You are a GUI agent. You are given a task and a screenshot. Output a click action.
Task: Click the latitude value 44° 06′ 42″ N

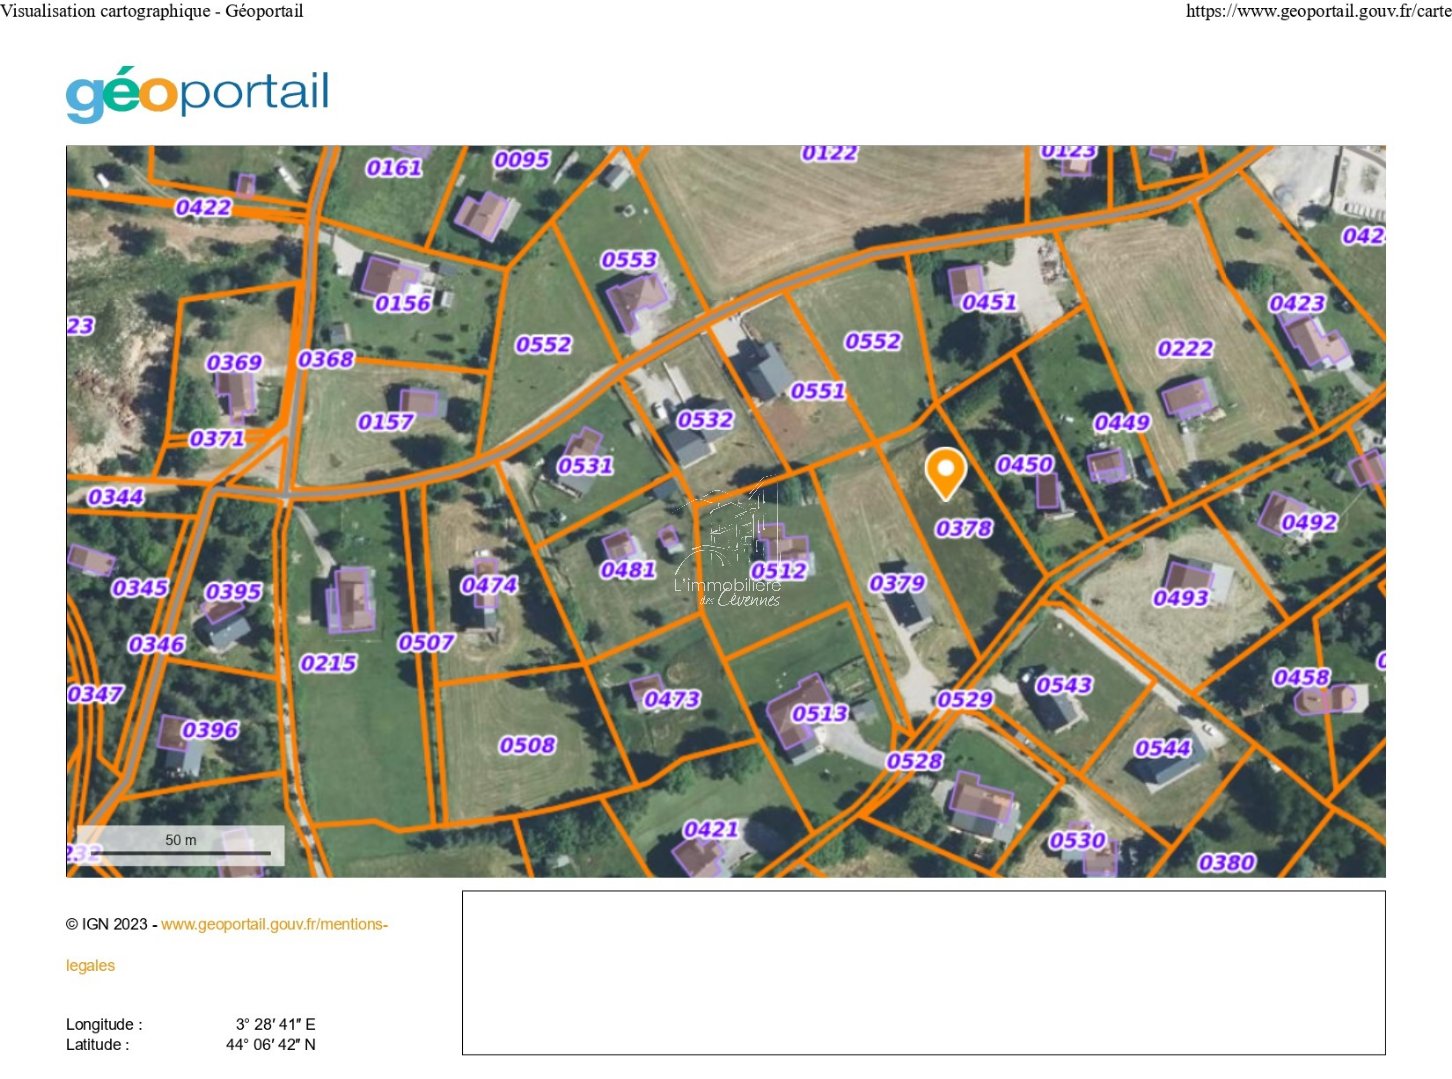(x=270, y=1045)
